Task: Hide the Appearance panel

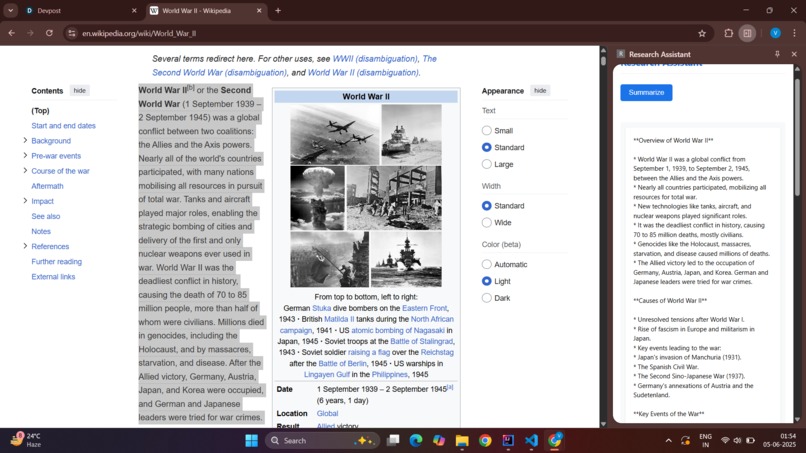Action: (540, 90)
